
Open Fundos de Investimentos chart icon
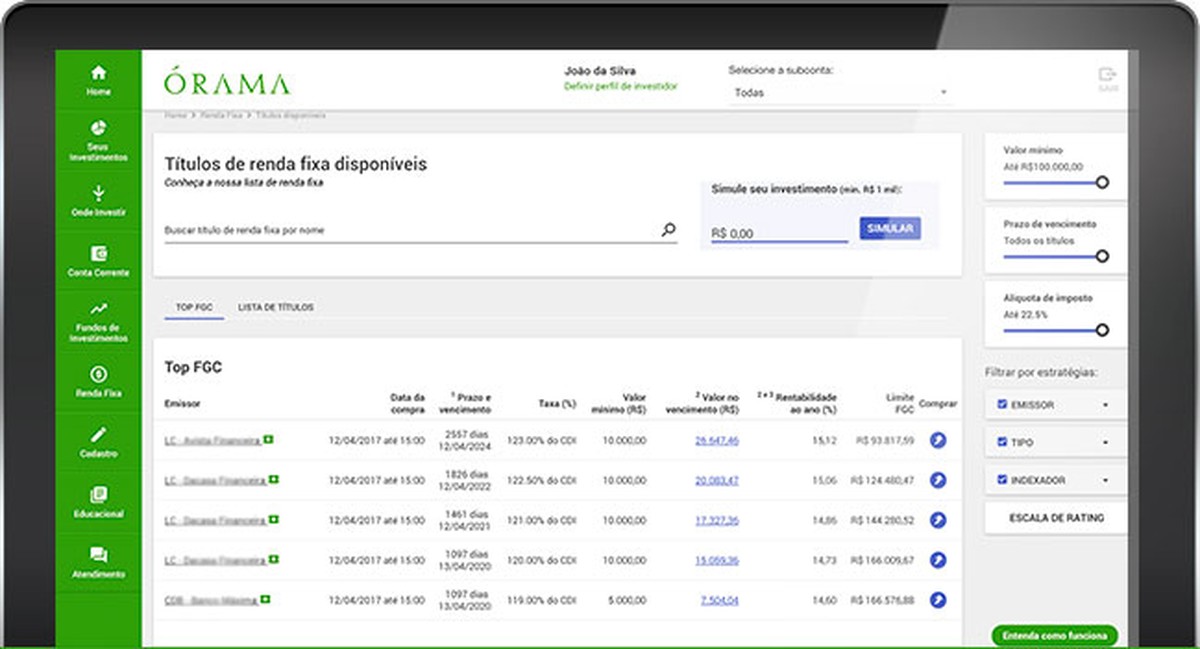98,310
